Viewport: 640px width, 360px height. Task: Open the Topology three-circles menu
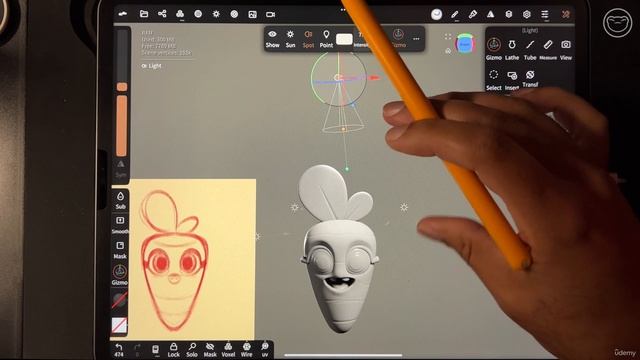click(180, 14)
